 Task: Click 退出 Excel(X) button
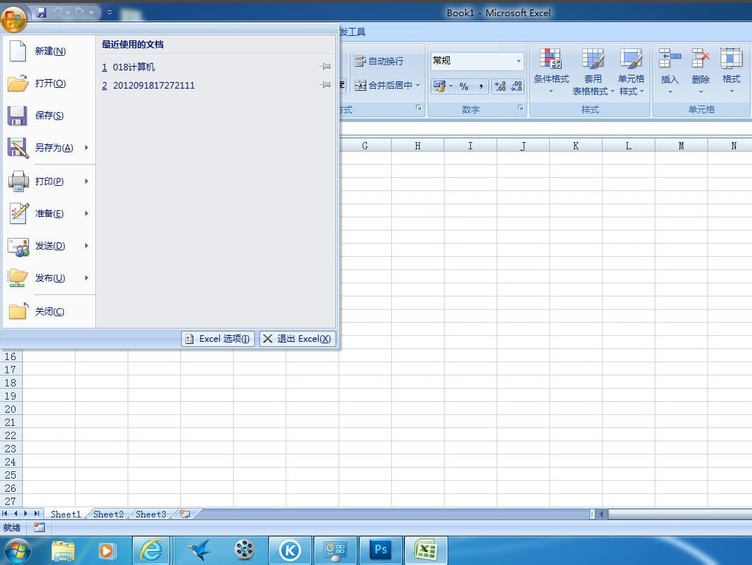(297, 339)
